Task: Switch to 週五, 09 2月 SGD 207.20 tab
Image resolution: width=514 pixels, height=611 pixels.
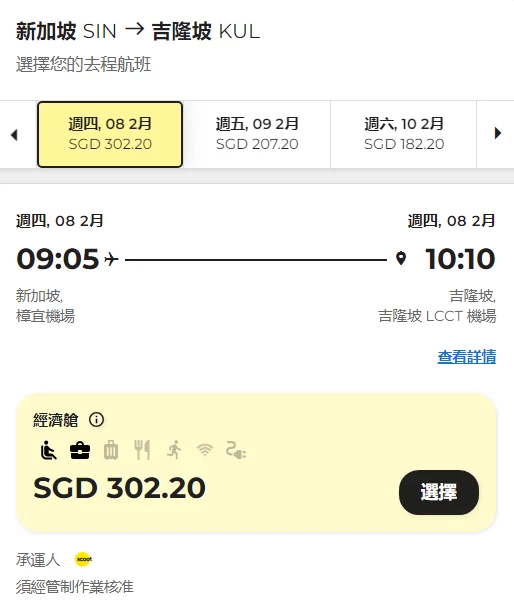Action: point(257,134)
